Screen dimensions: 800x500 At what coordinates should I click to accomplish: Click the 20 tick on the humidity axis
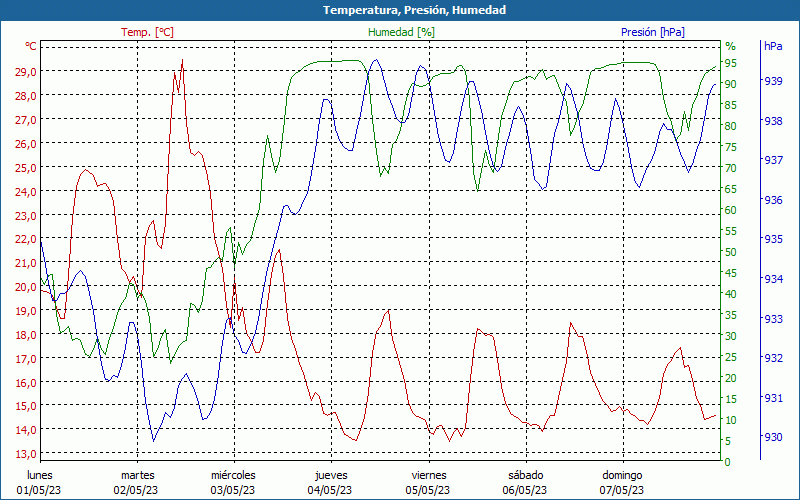(731, 378)
